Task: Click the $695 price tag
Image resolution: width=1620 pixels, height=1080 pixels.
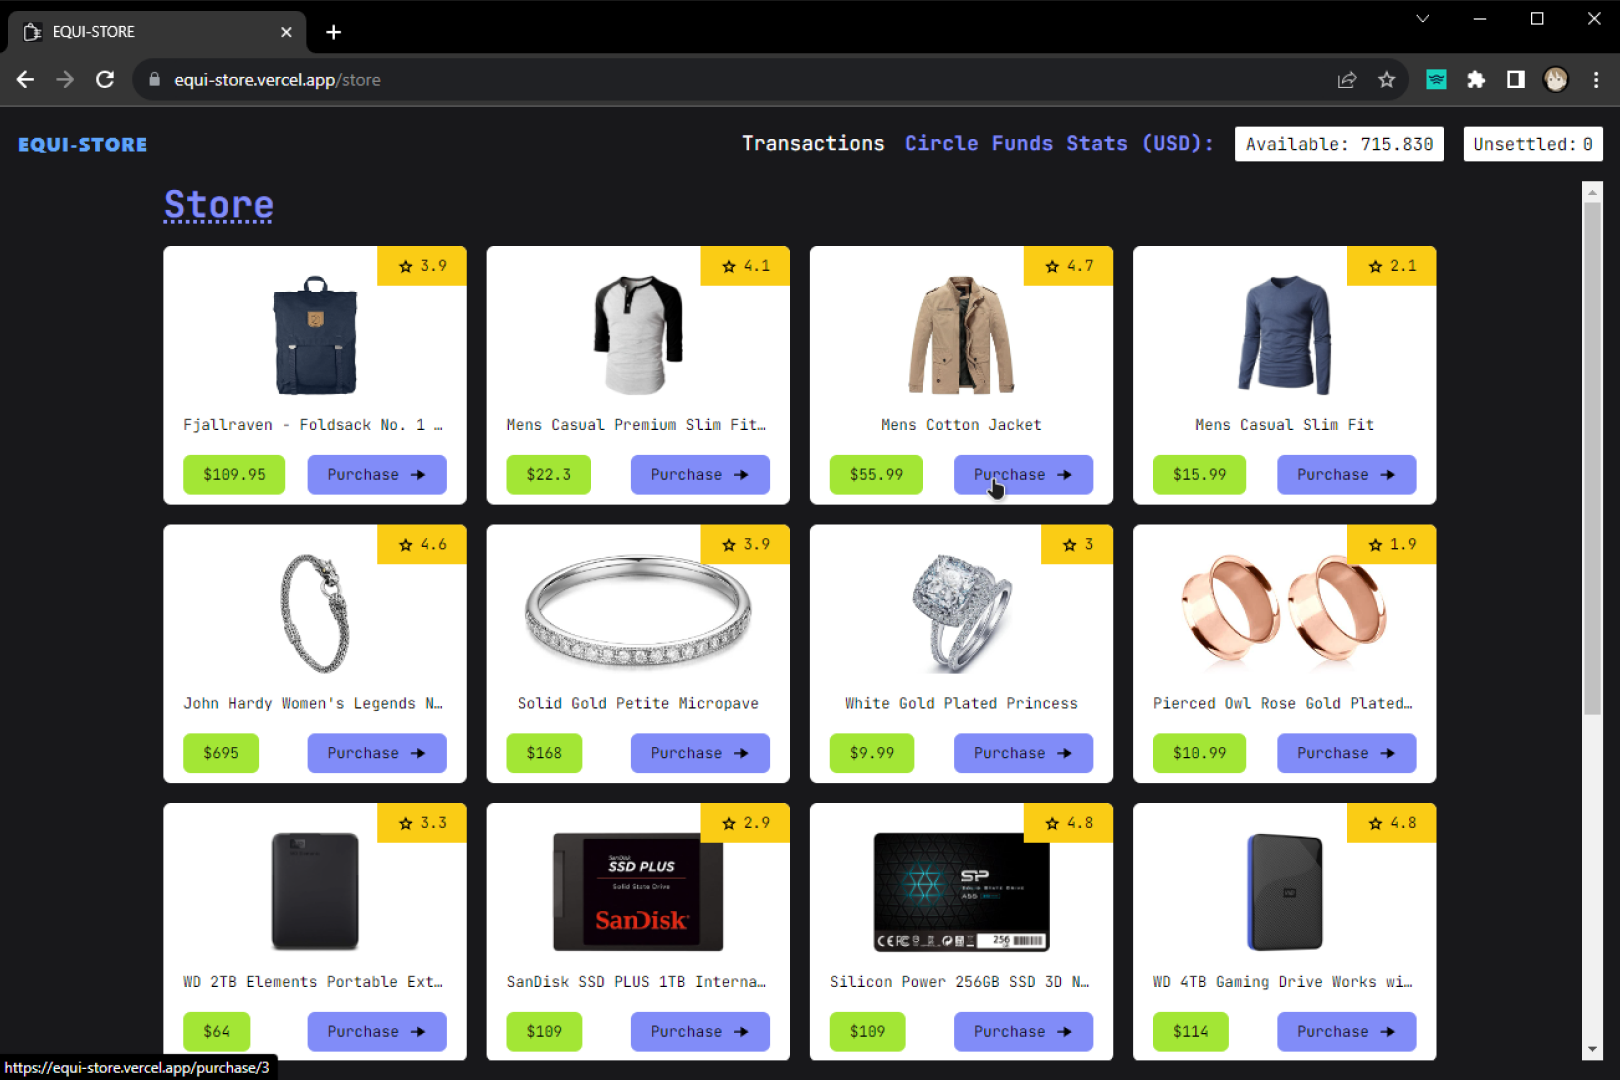Action: pyautogui.click(x=221, y=753)
